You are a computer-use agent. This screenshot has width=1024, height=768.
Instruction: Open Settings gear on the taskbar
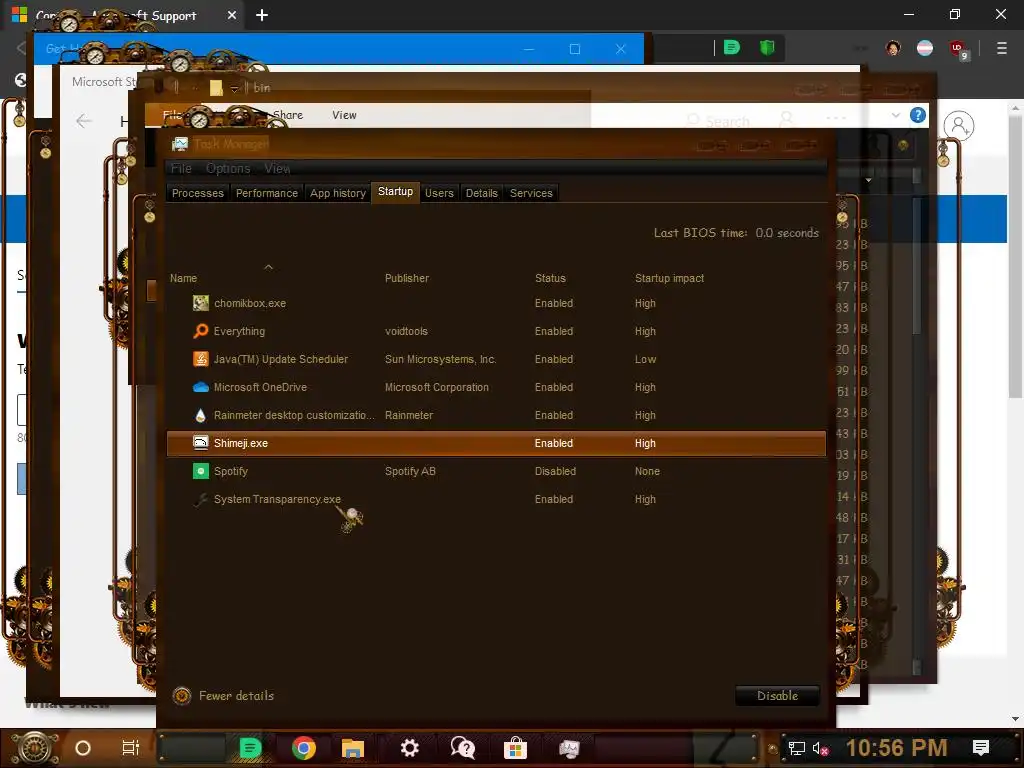coord(409,748)
